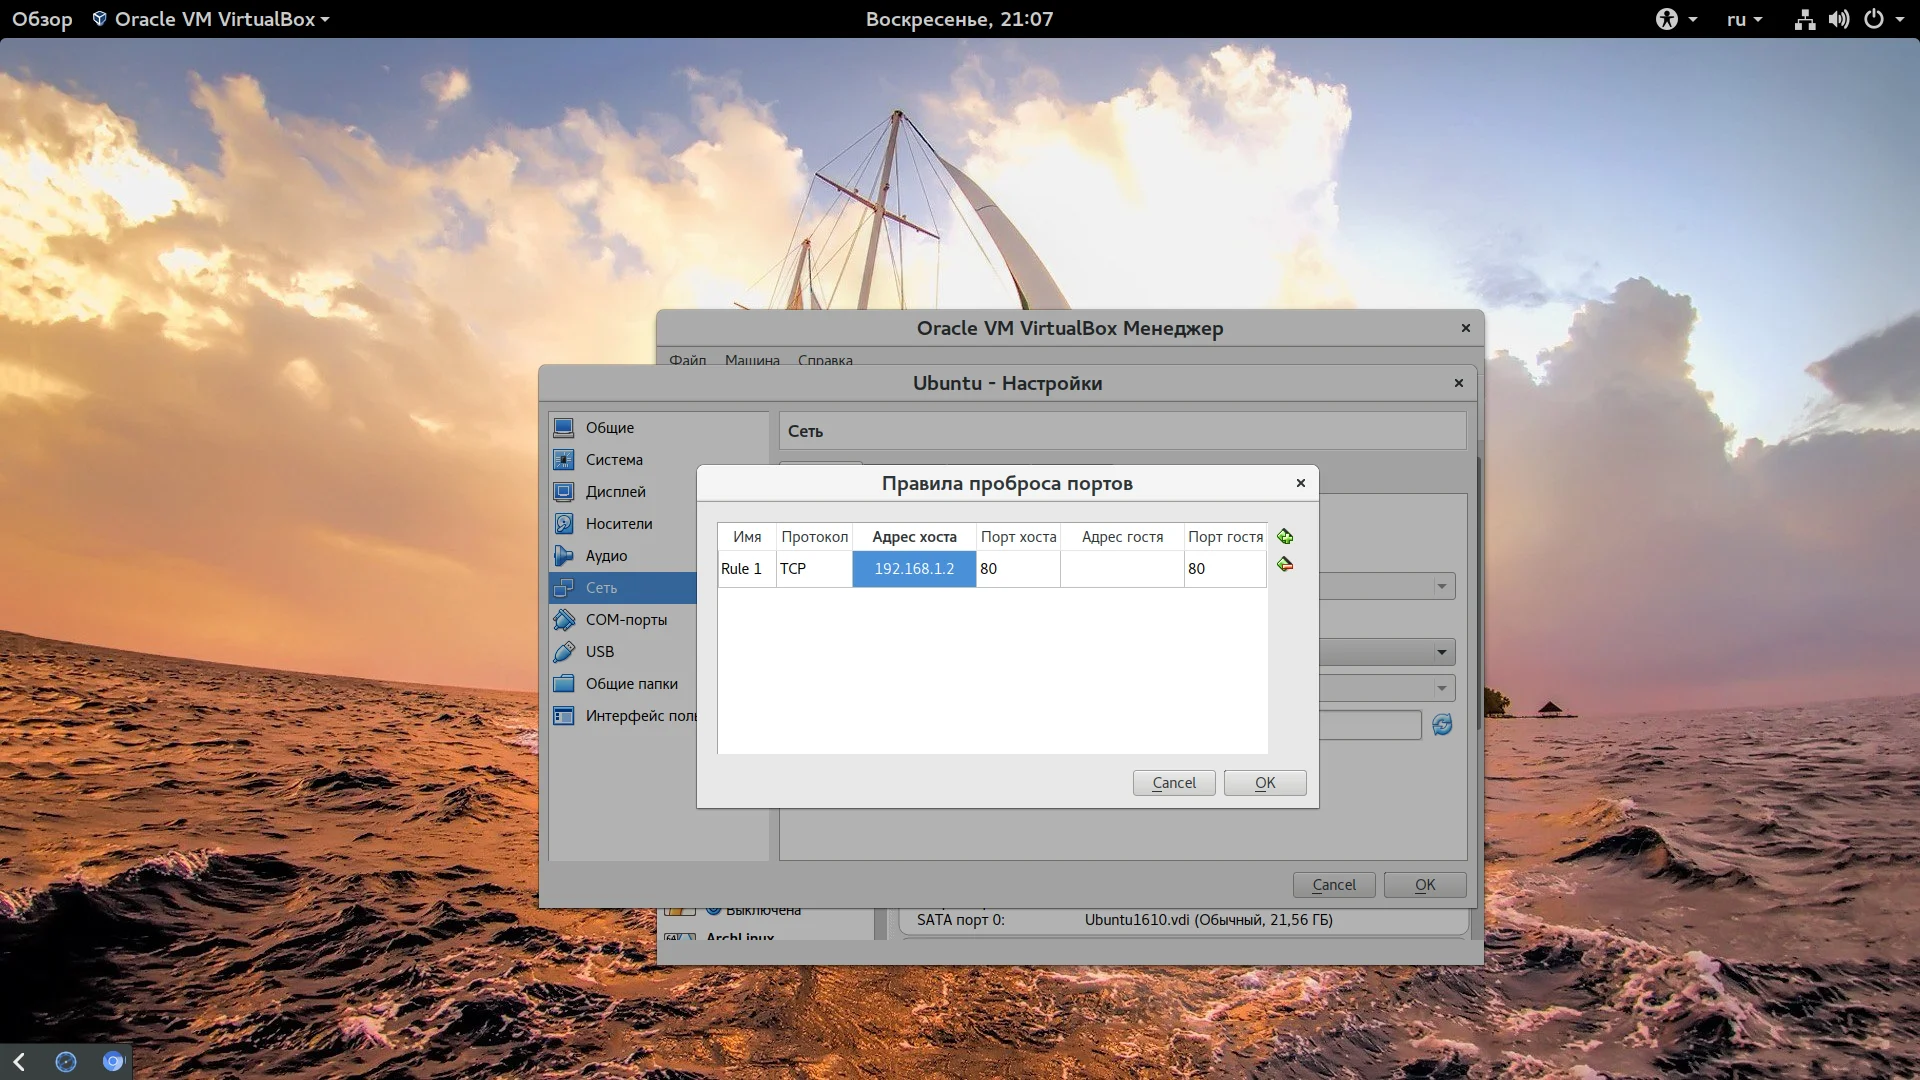Edit the host port cell of Rule 1
Viewport: 1920px width, 1080px height.
coord(1017,569)
